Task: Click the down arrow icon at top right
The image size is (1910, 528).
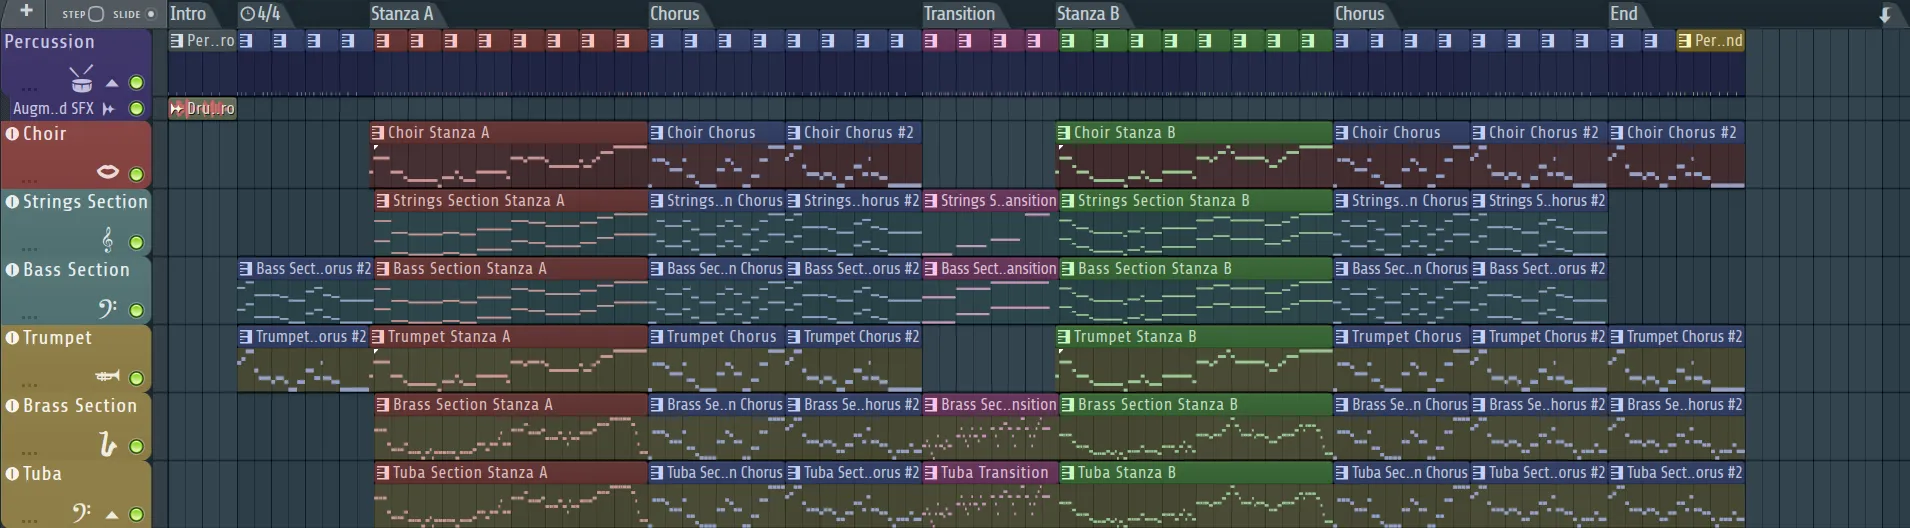Action: pyautogui.click(x=1885, y=15)
